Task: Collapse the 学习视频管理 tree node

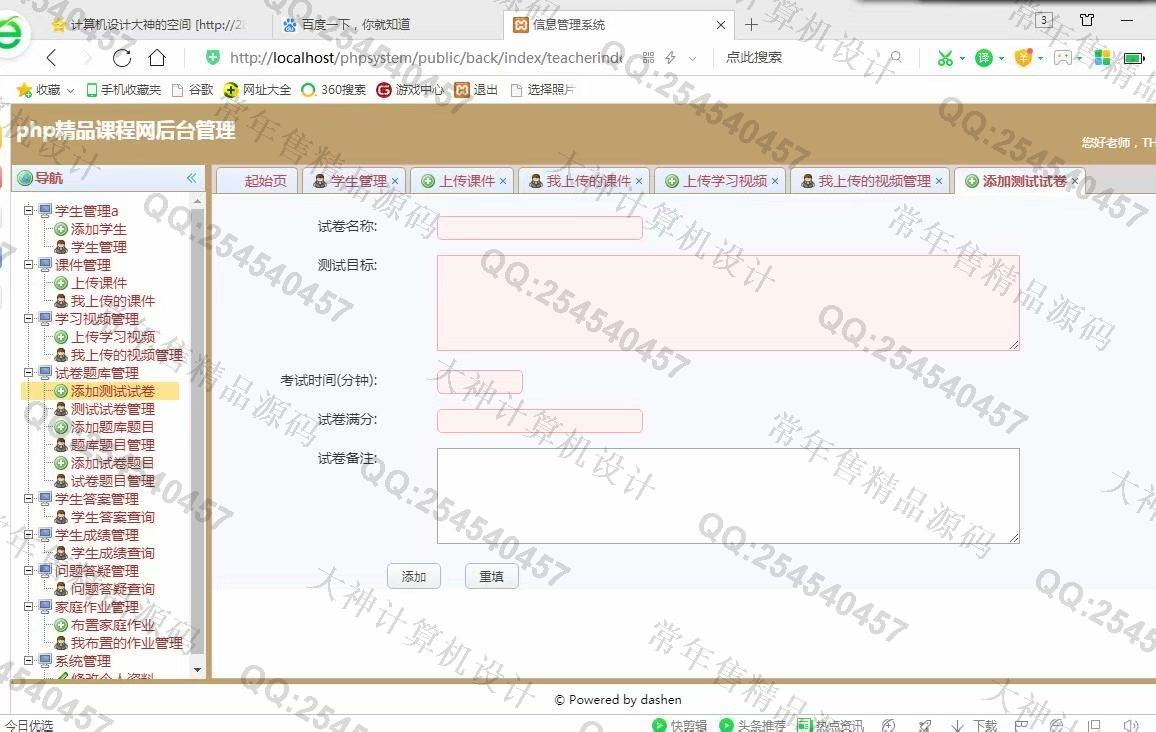Action: [x=28, y=318]
